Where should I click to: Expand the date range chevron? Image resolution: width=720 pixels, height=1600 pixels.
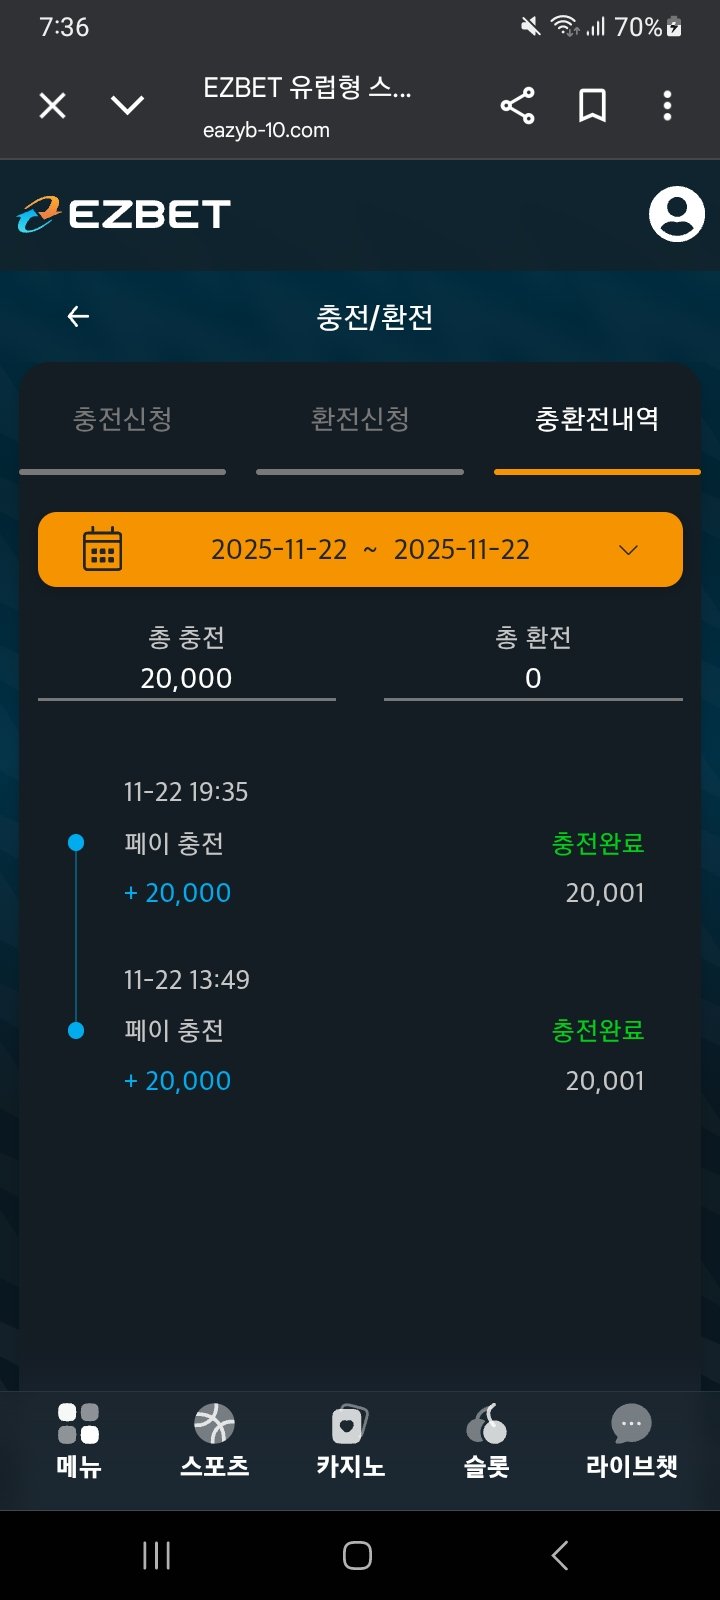tap(628, 550)
